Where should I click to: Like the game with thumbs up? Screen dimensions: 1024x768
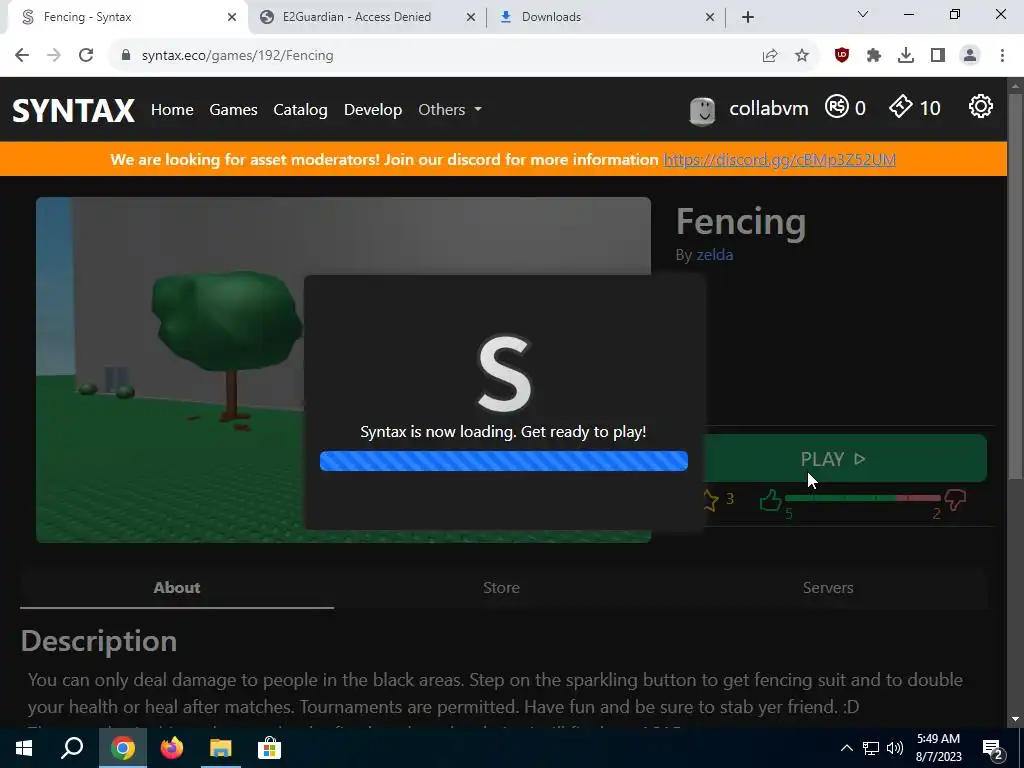click(x=771, y=501)
